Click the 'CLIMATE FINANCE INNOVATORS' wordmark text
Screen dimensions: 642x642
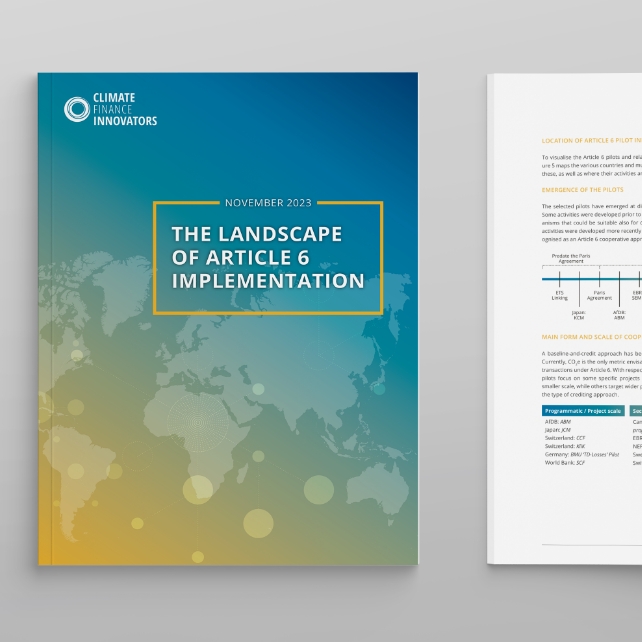(125, 109)
